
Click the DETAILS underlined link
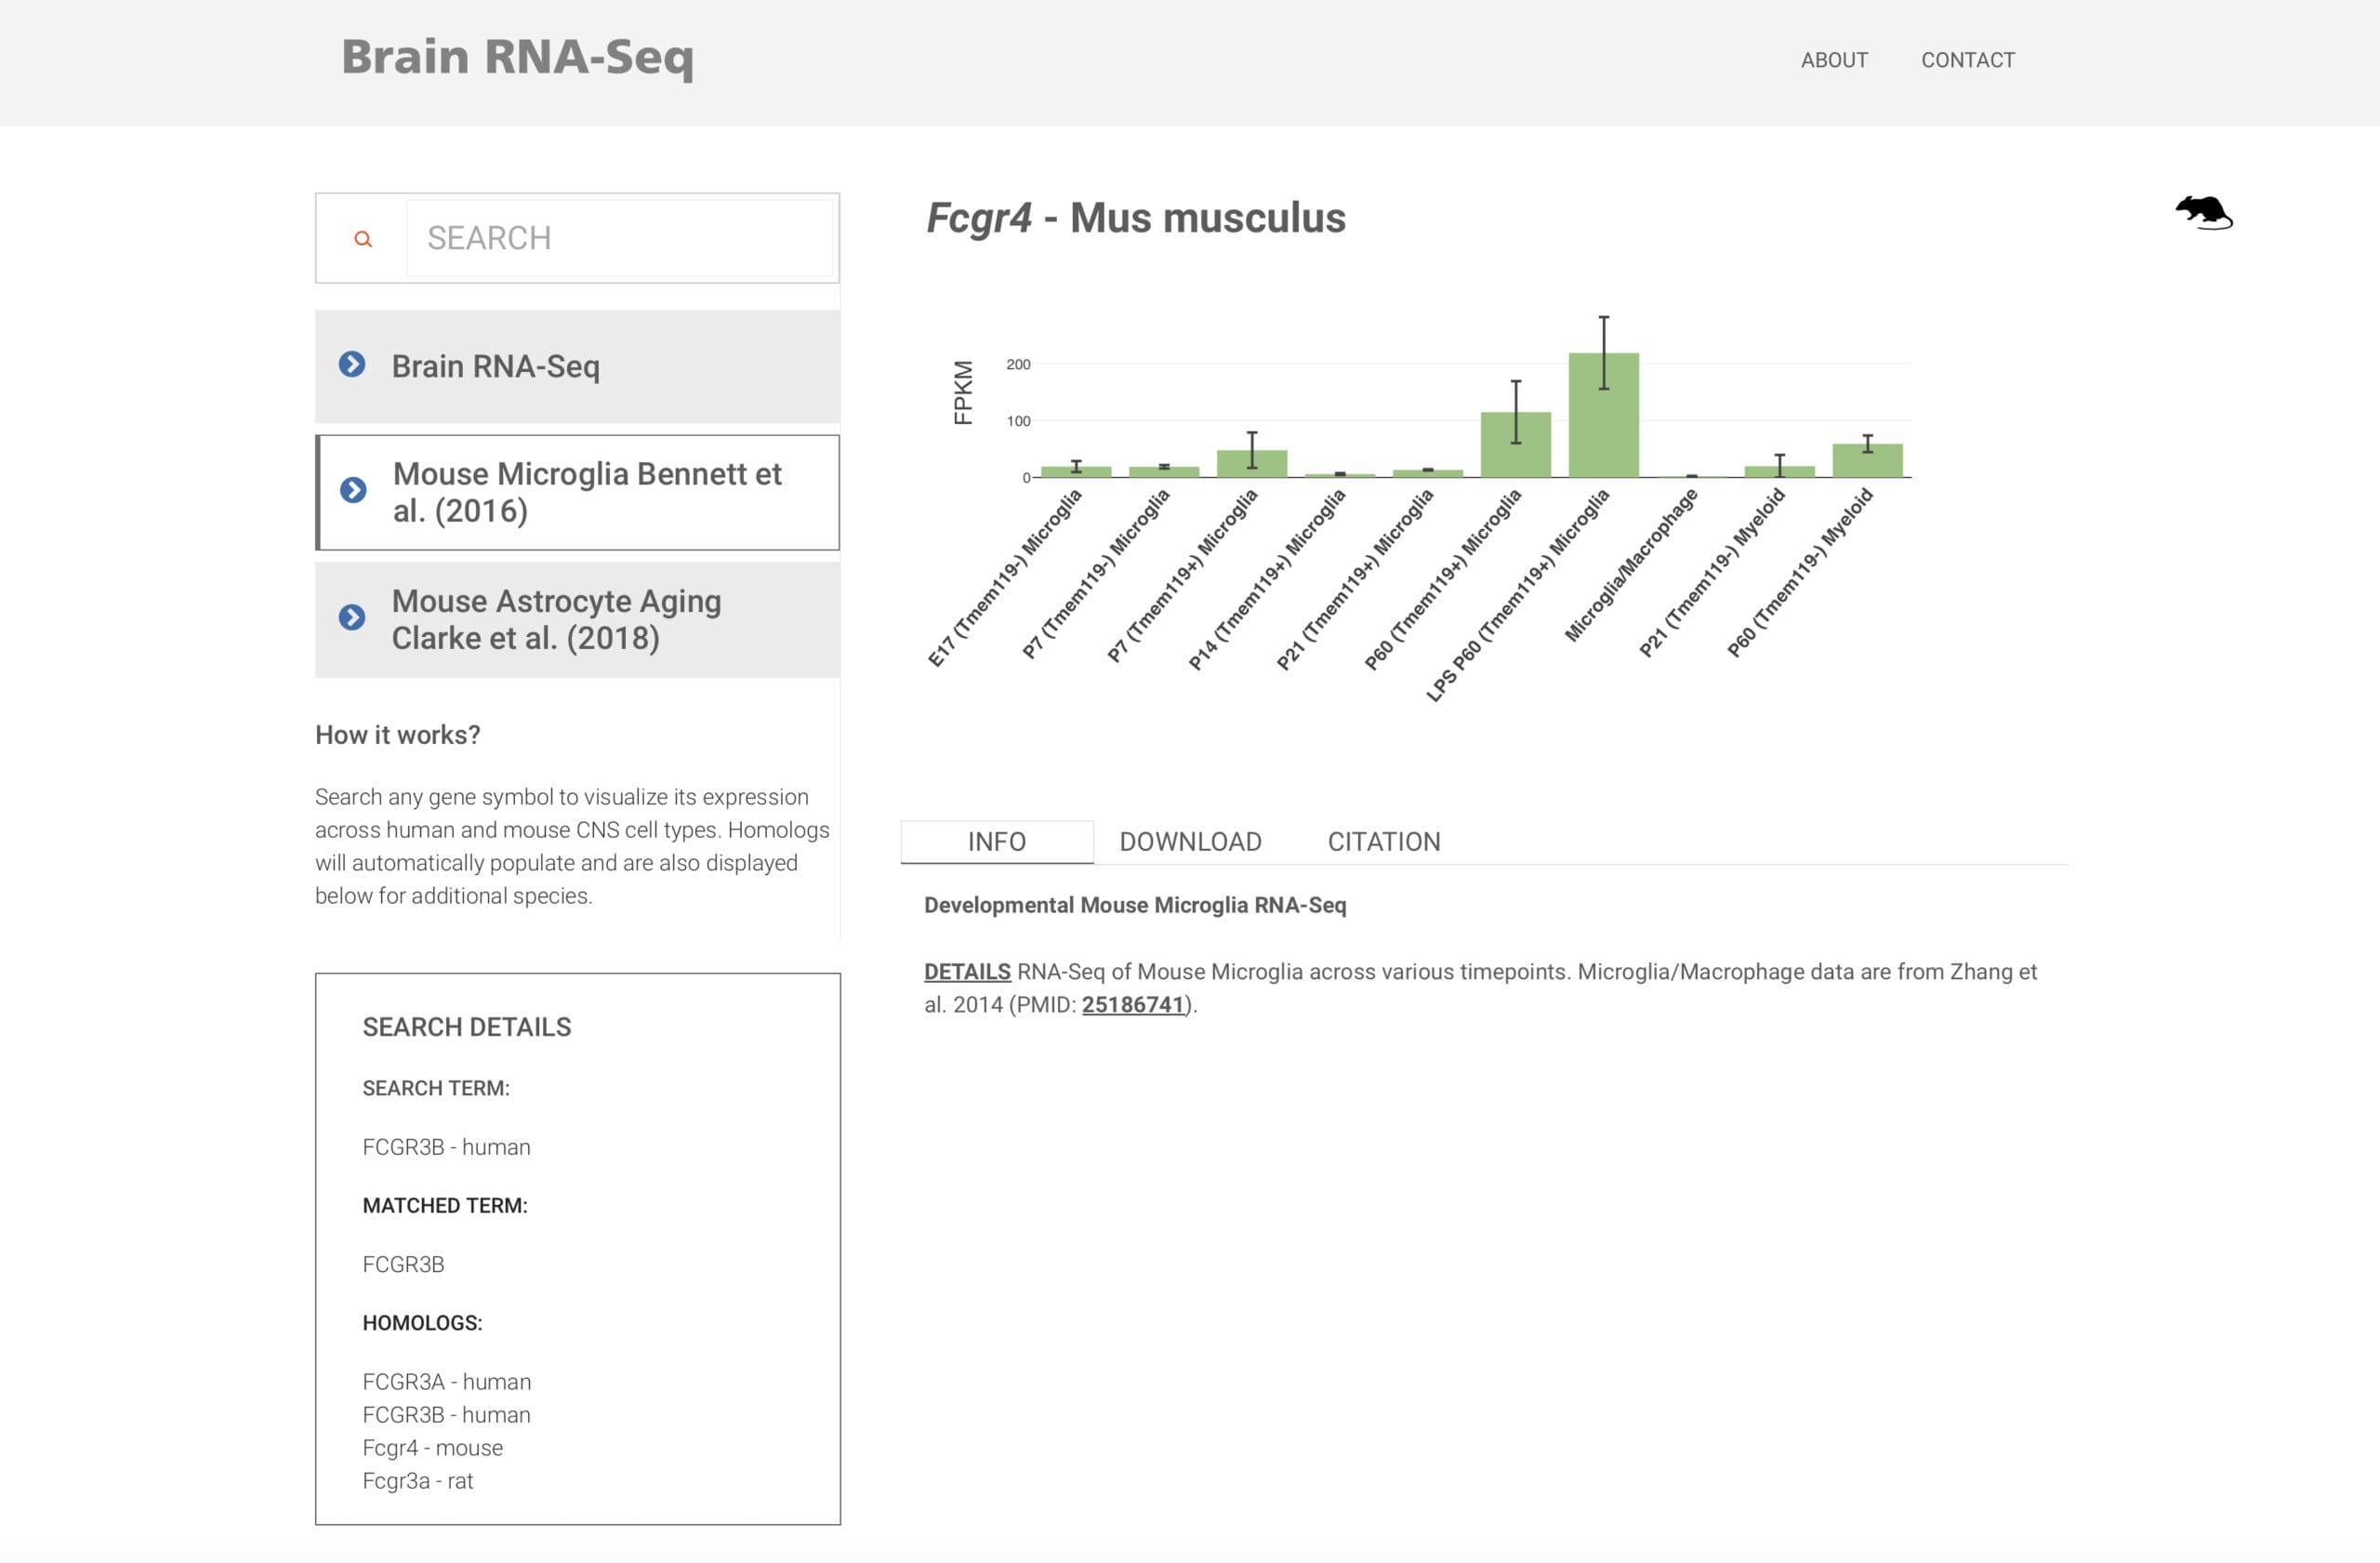(x=966, y=971)
